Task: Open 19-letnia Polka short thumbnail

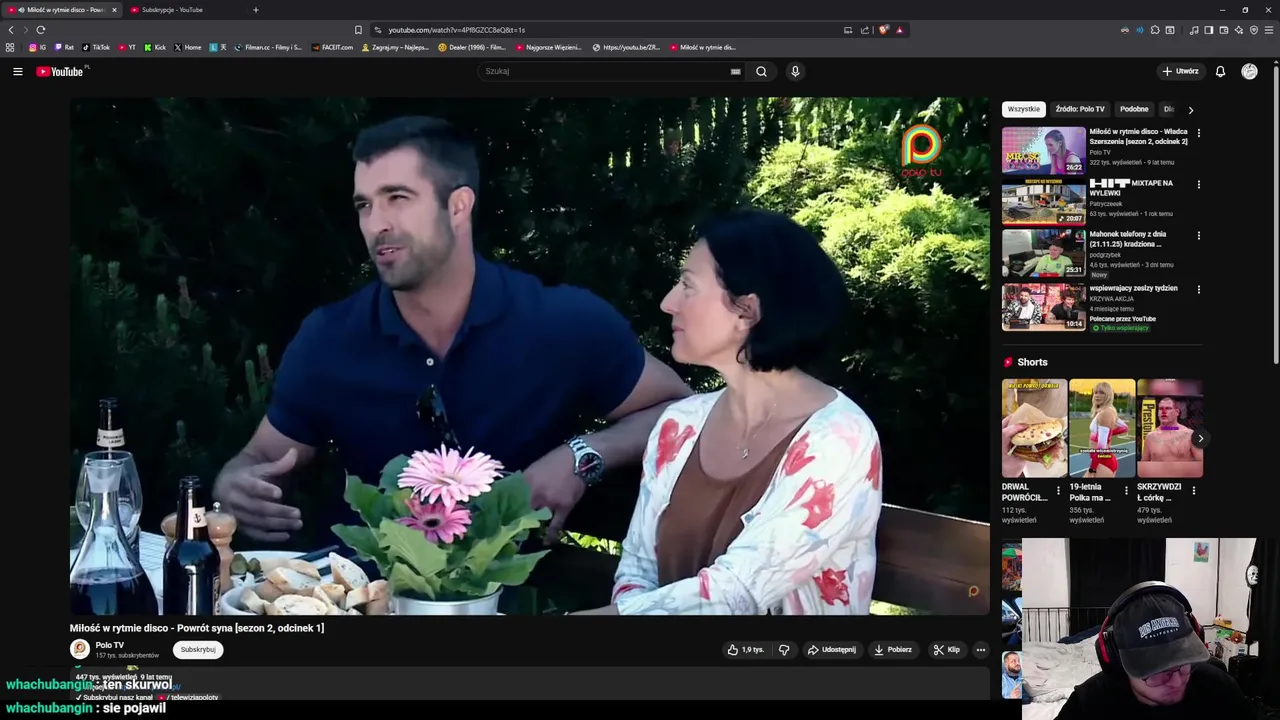Action: pyautogui.click(x=1102, y=428)
